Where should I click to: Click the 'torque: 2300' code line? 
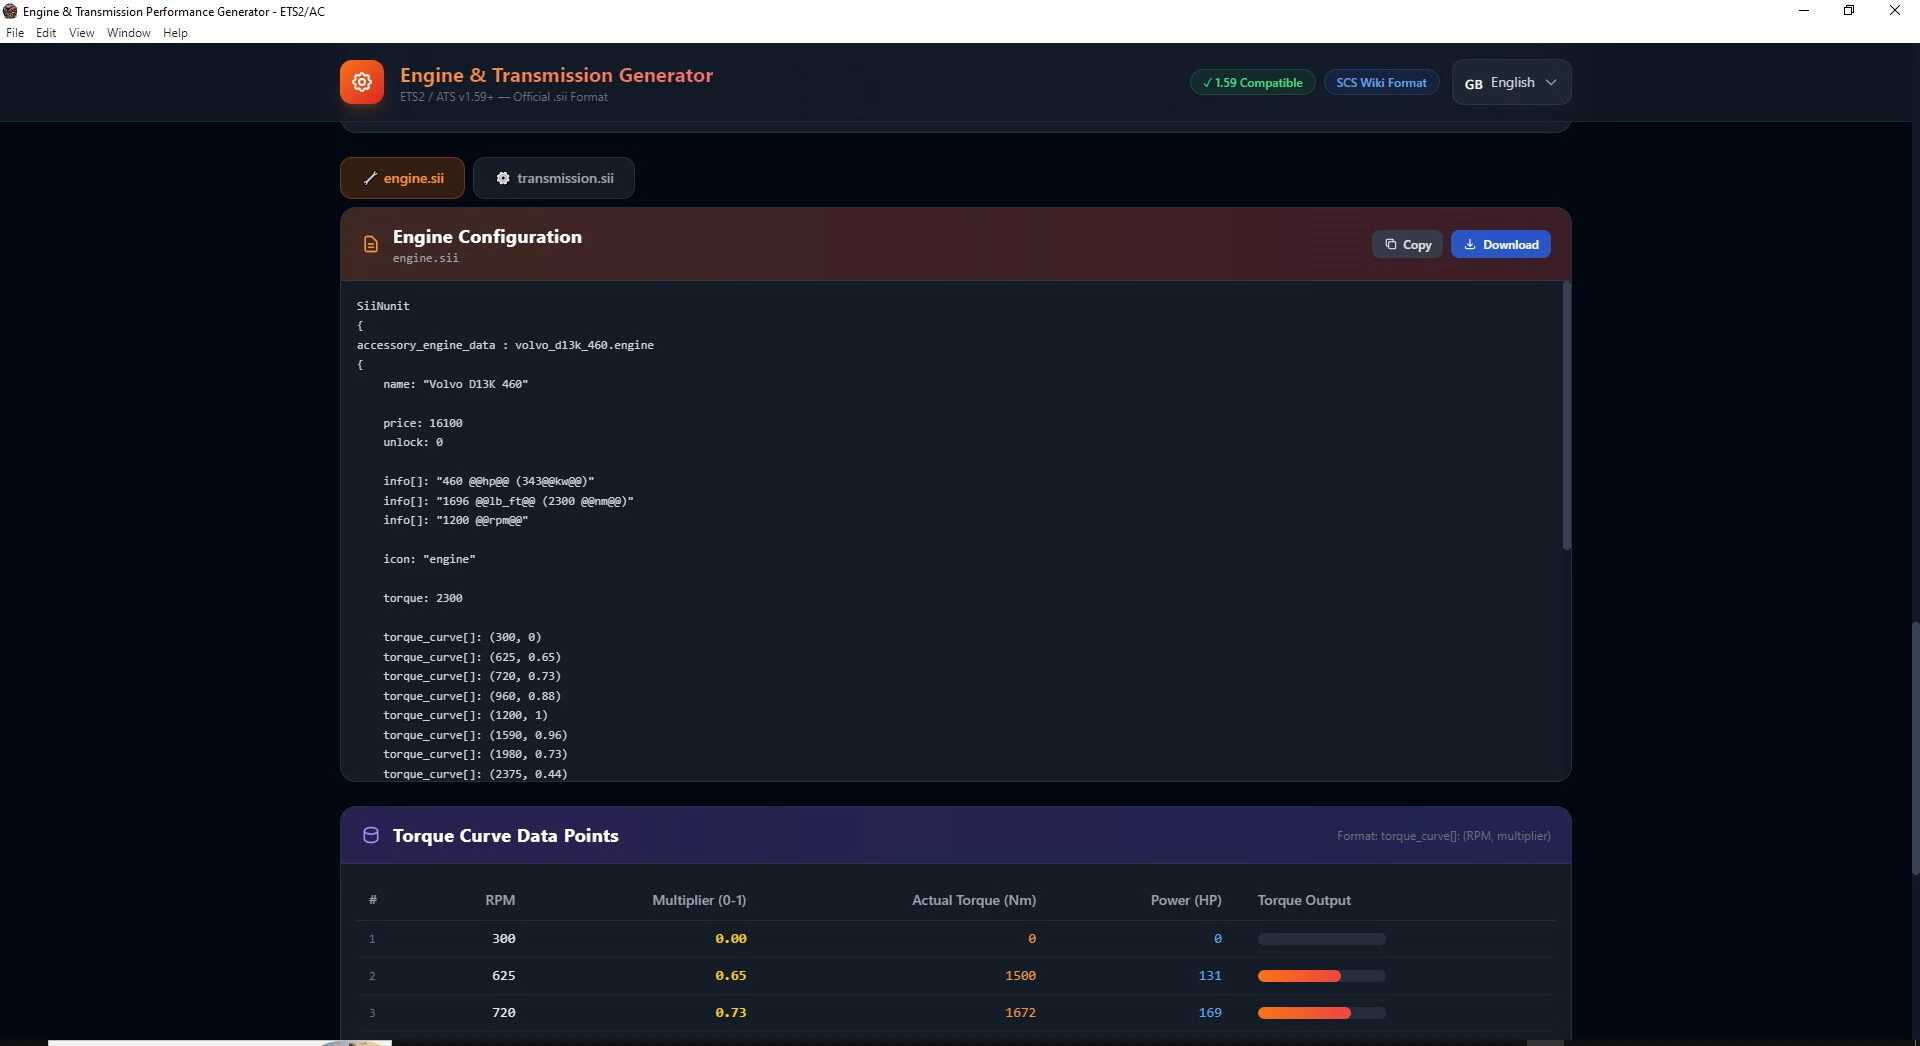tap(423, 598)
